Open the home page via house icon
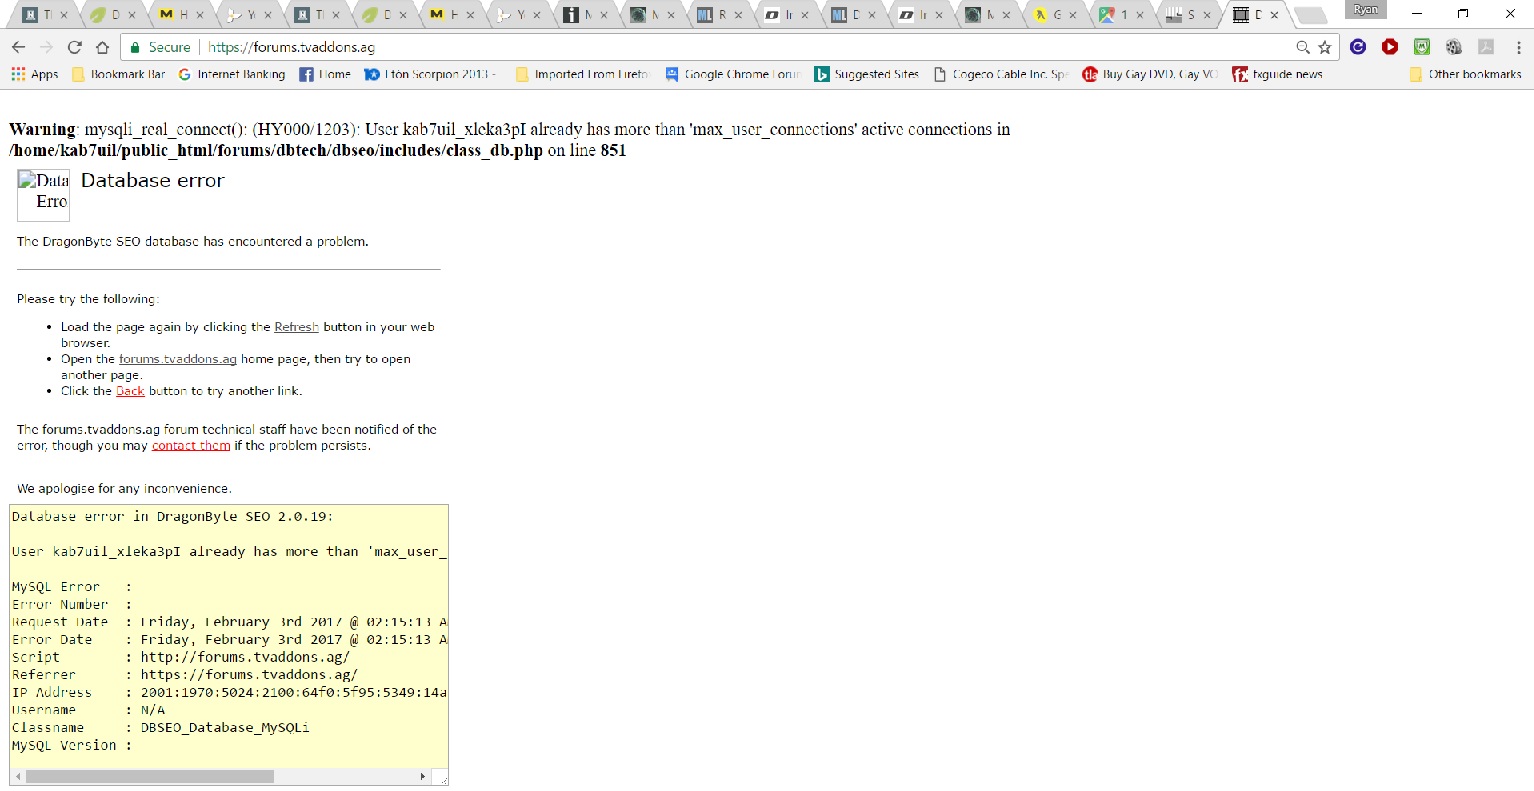The width and height of the screenshot is (1534, 791). coord(102,47)
